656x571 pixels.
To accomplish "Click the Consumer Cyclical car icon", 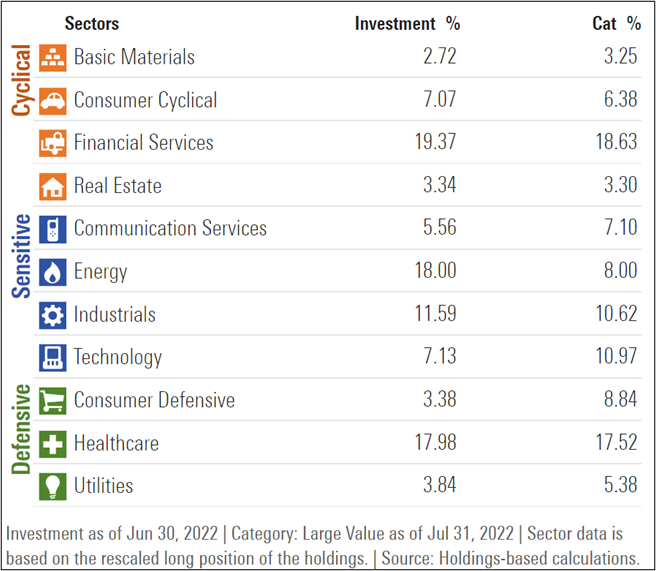I will (52, 100).
